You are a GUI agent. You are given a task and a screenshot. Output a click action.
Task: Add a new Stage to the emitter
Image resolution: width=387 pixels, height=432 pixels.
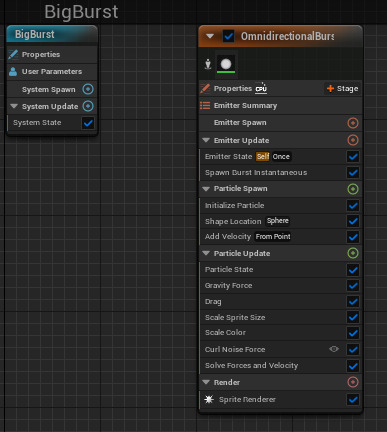pyautogui.click(x=343, y=88)
